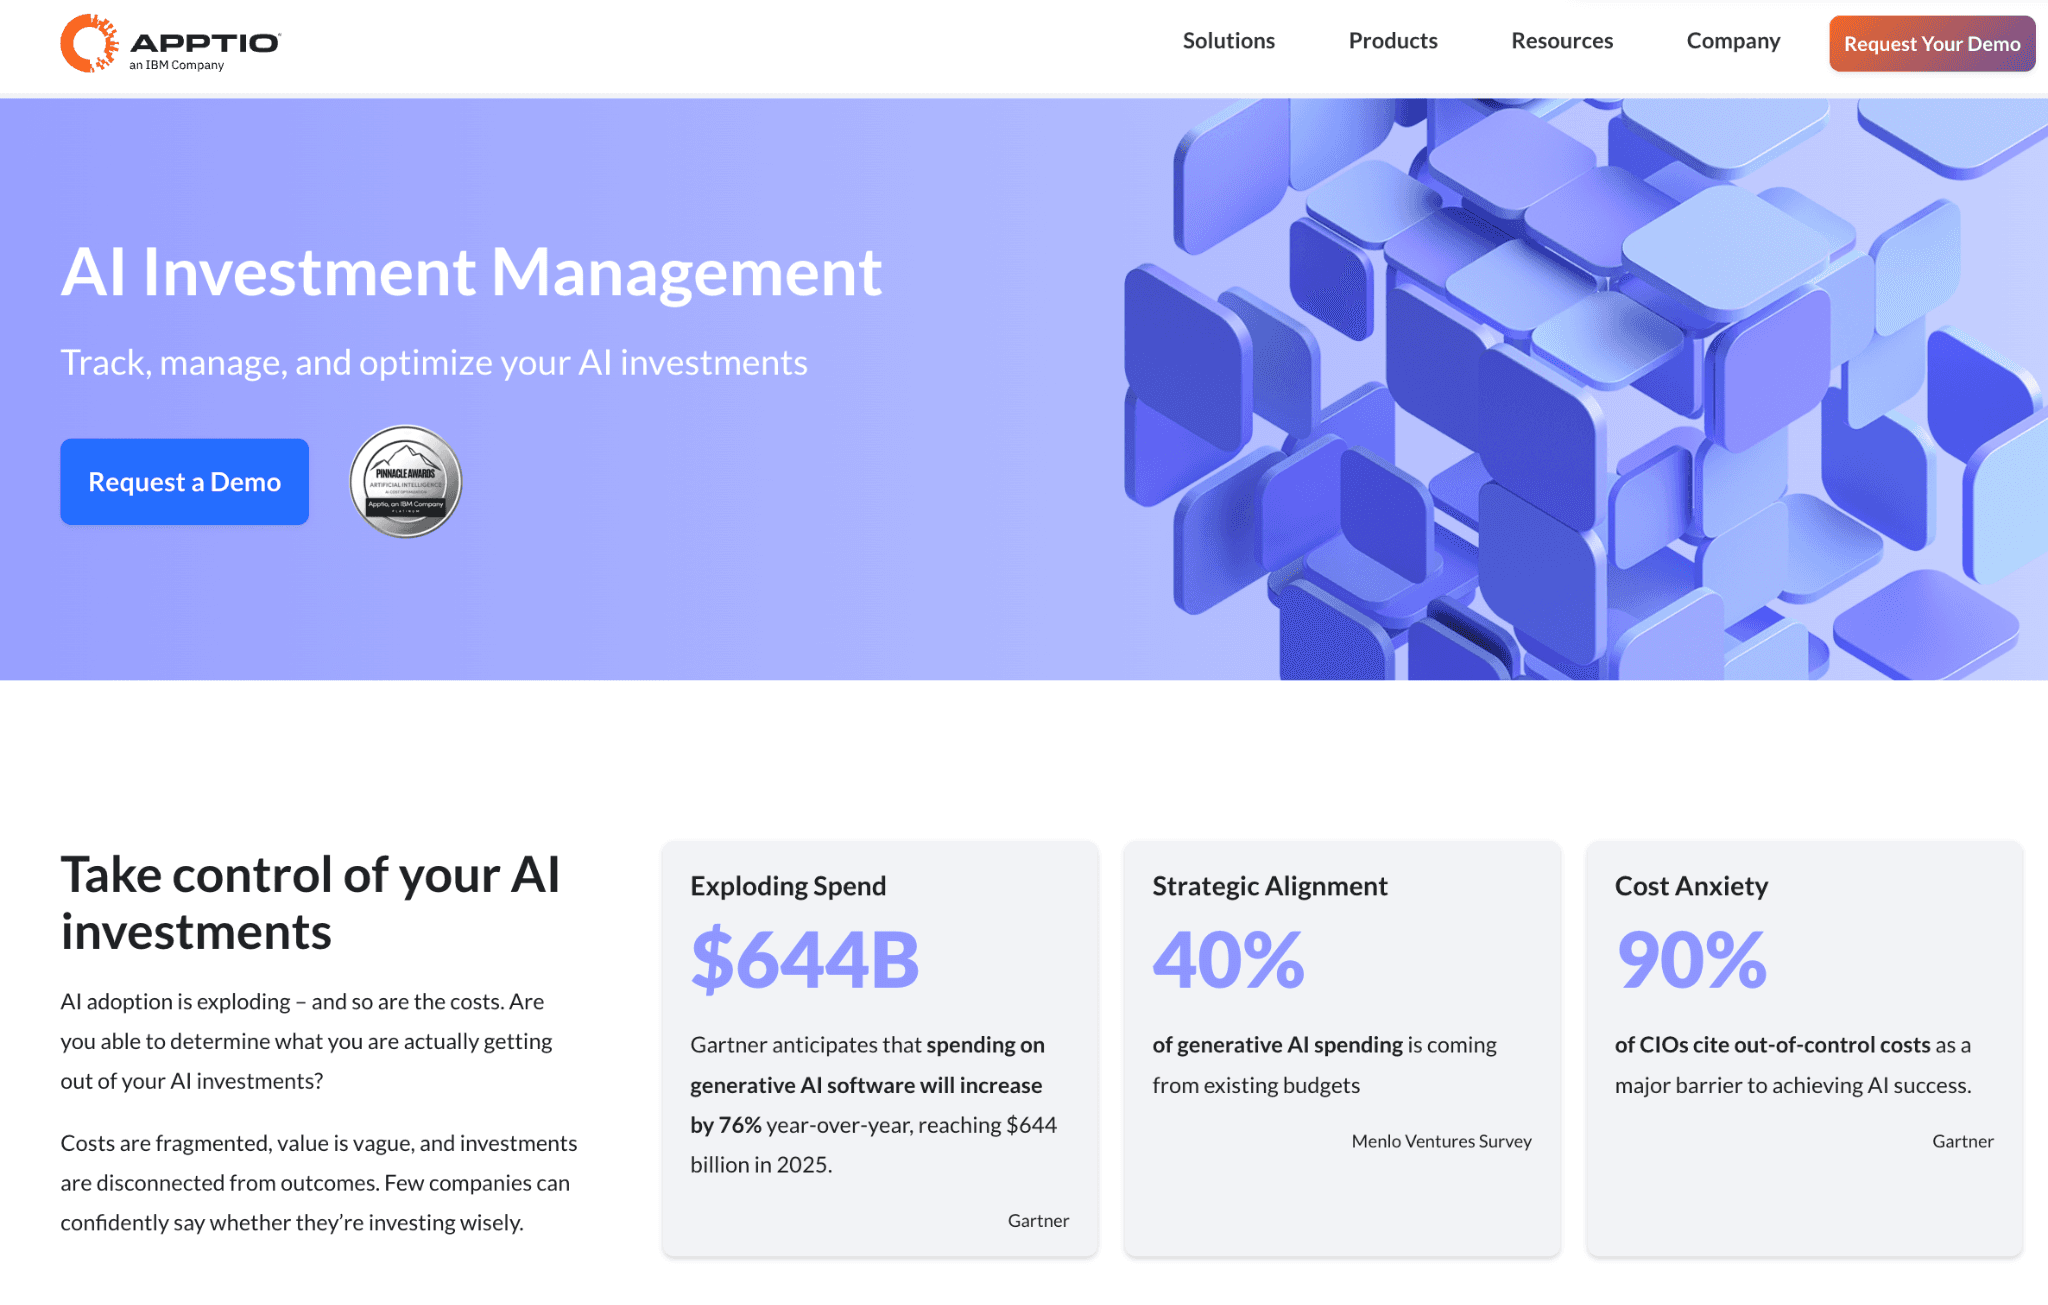
Task: Click the Menlo Ventures Survey source
Action: pyautogui.click(x=1441, y=1141)
